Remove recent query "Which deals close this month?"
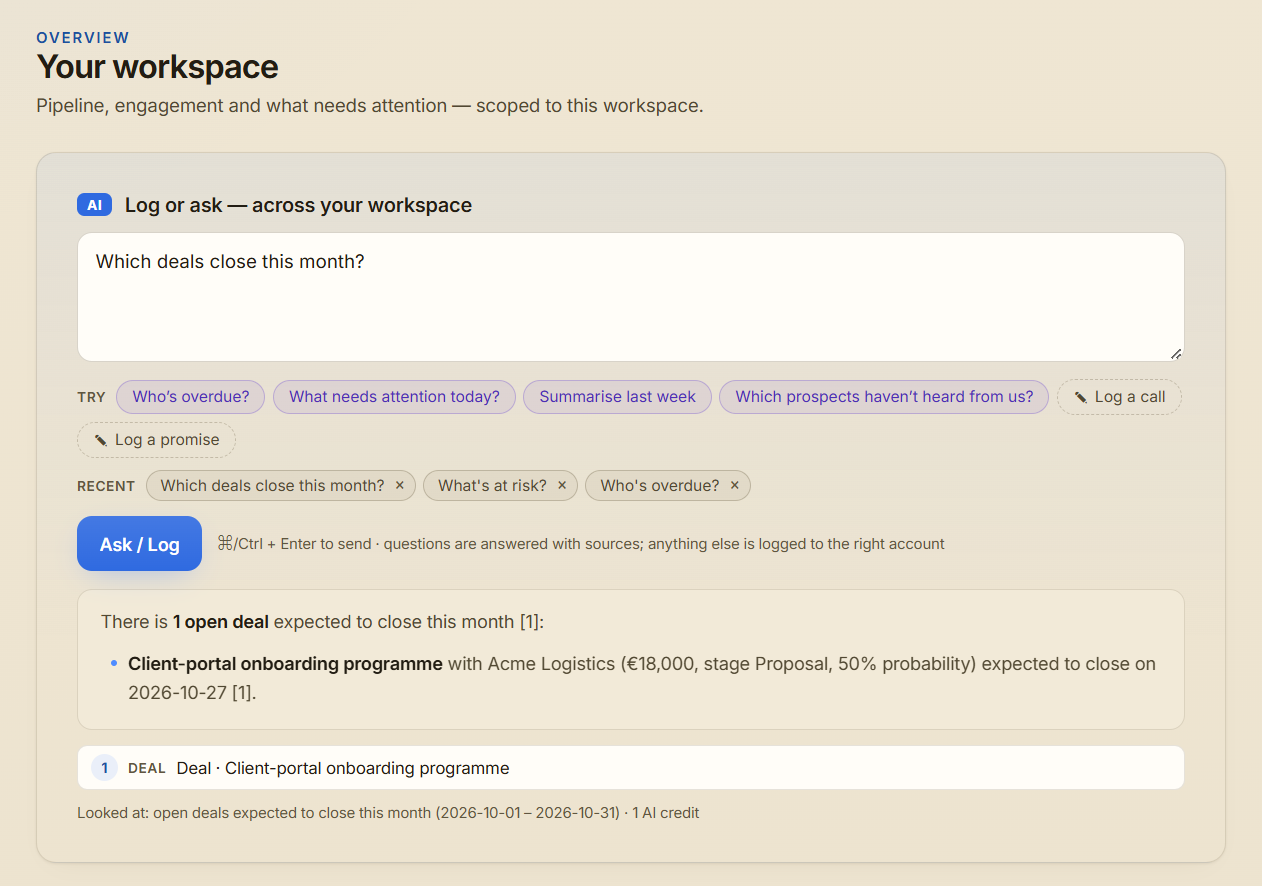The image size is (1262, 886). 400,486
